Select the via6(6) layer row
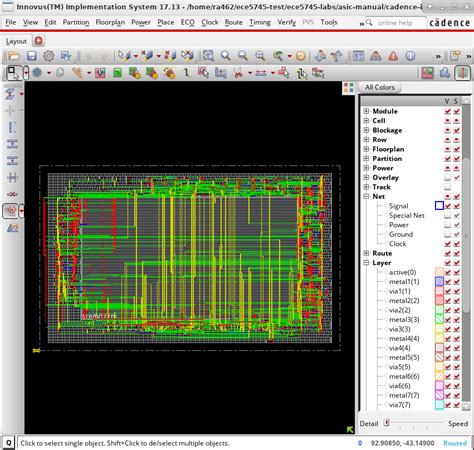This screenshot has height=450, width=474. pyautogui.click(x=400, y=386)
